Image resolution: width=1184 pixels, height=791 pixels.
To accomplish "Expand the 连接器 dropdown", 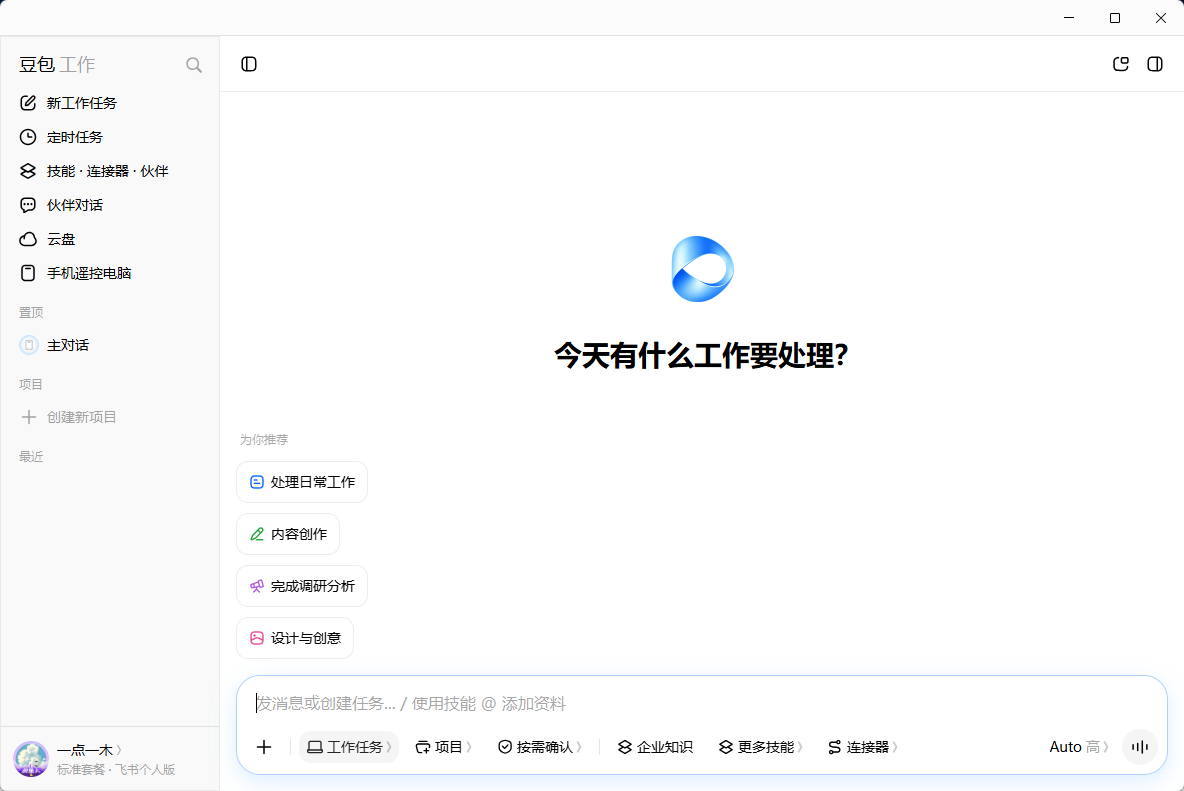I will pyautogui.click(x=862, y=746).
